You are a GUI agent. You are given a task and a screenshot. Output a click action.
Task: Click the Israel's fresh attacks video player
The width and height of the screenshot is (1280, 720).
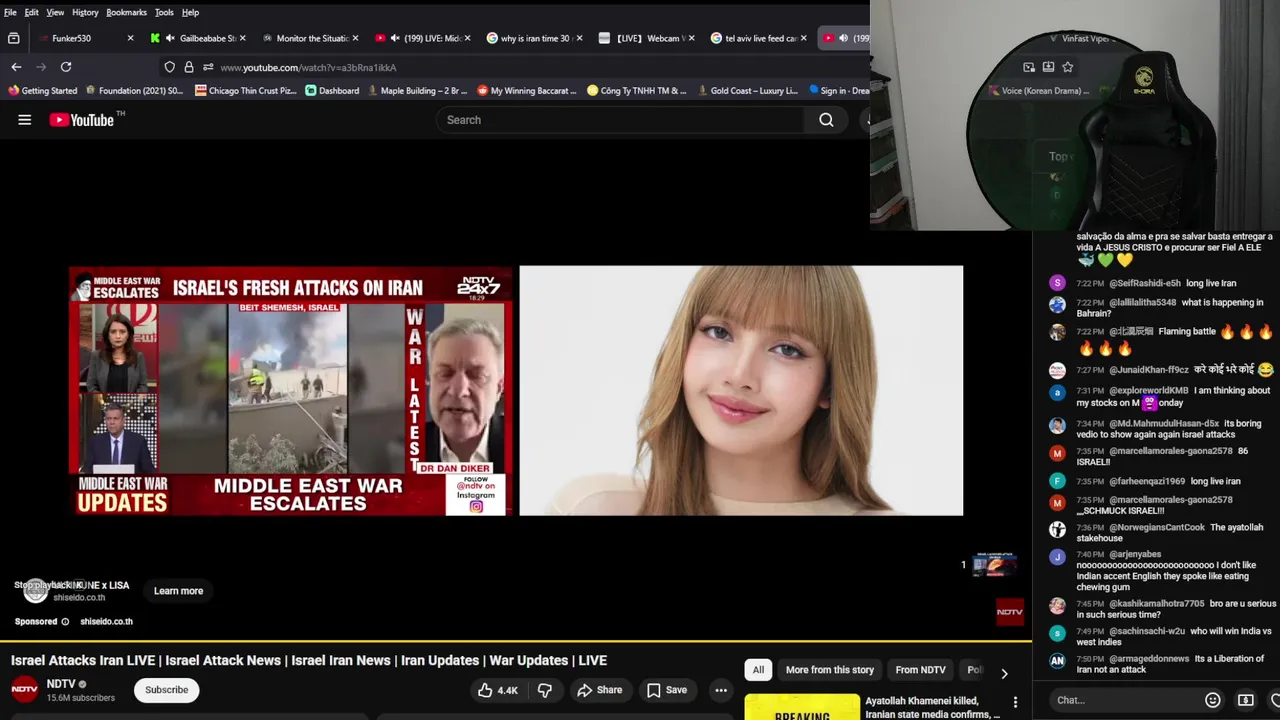(291, 390)
